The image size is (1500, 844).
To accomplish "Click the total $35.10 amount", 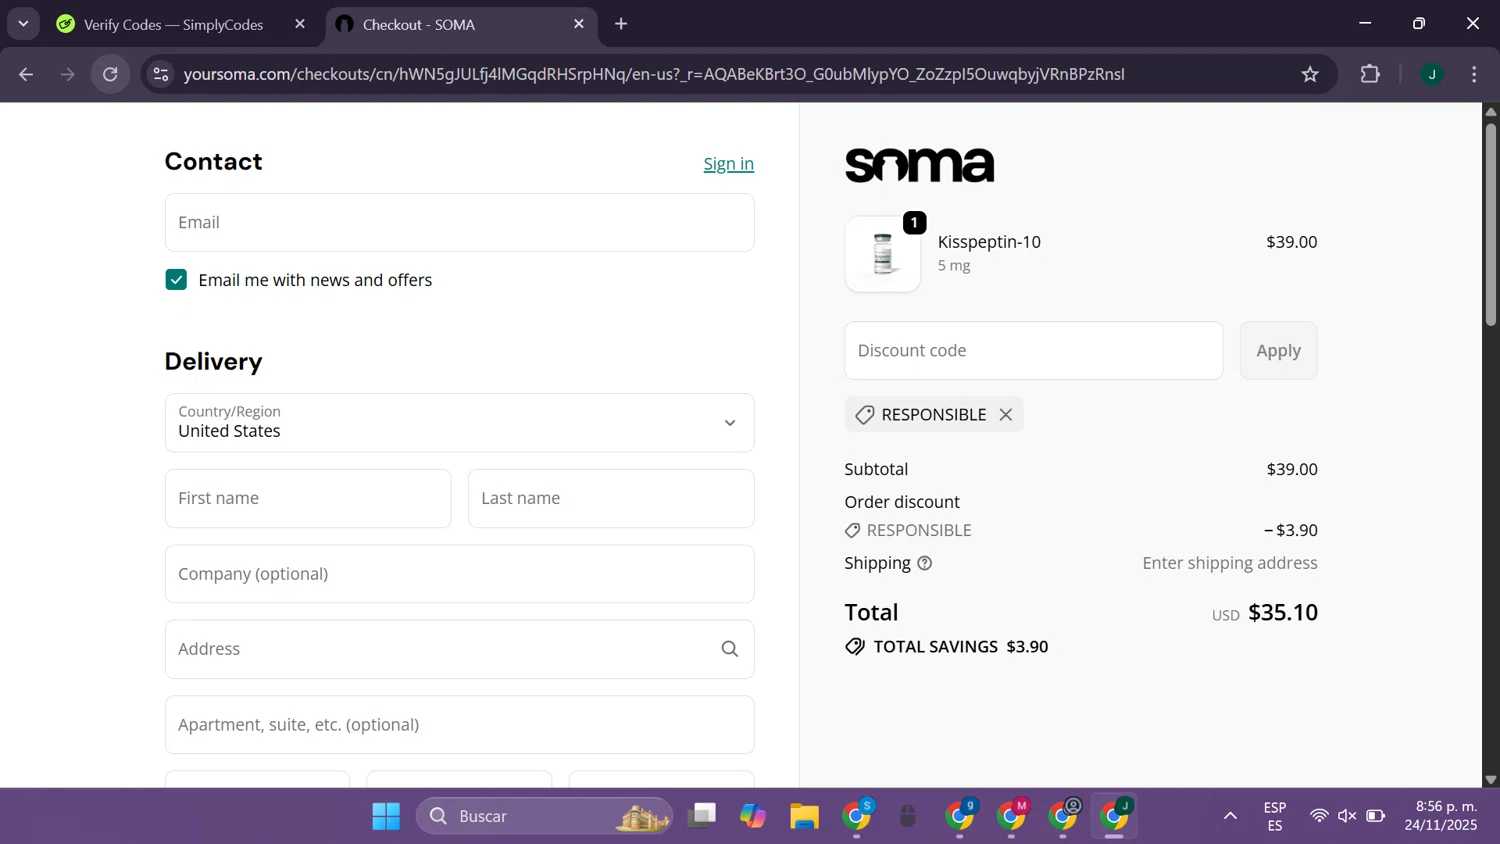I will pos(1283,612).
